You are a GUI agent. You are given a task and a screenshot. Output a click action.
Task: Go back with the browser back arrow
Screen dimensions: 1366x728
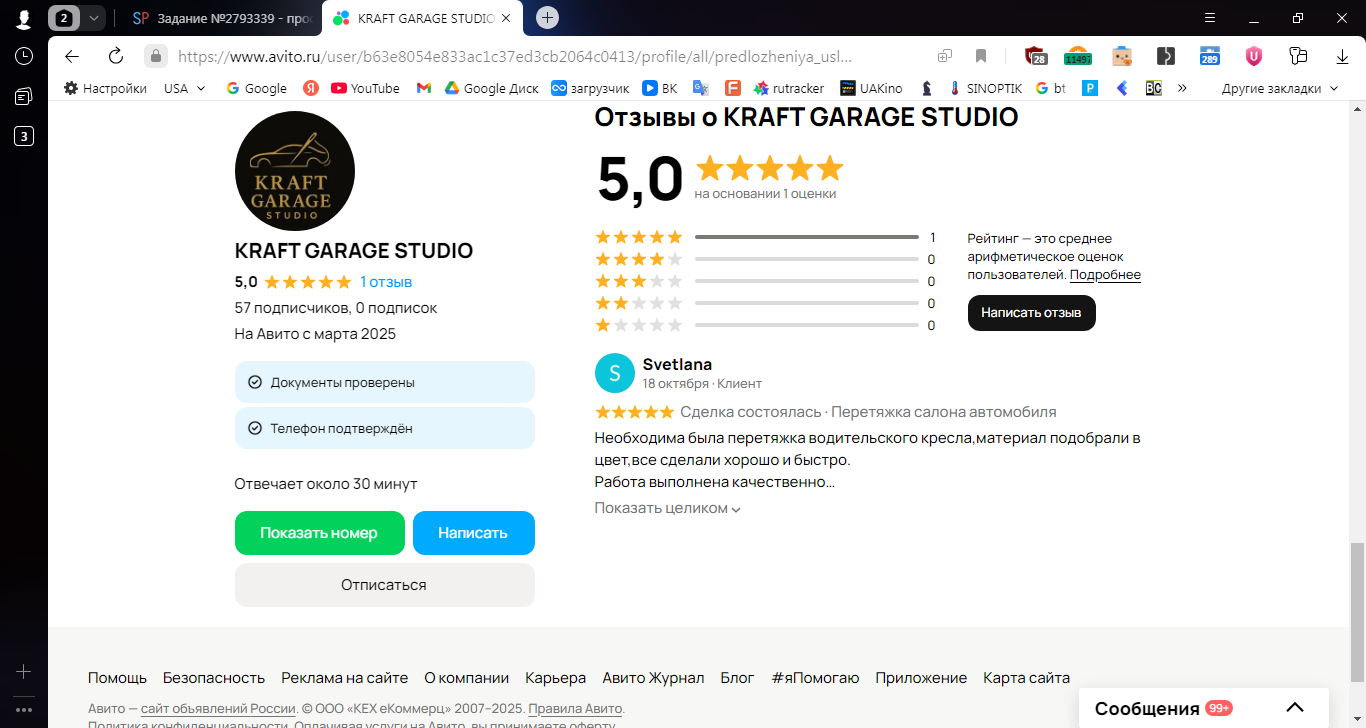(71, 56)
